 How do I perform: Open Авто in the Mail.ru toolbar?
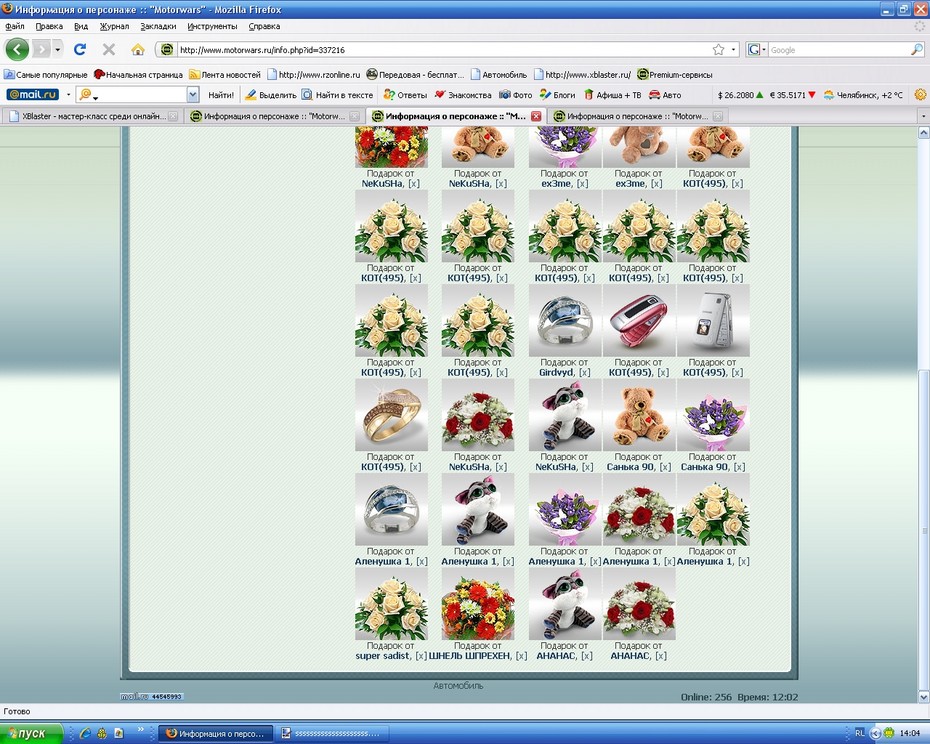(665, 95)
